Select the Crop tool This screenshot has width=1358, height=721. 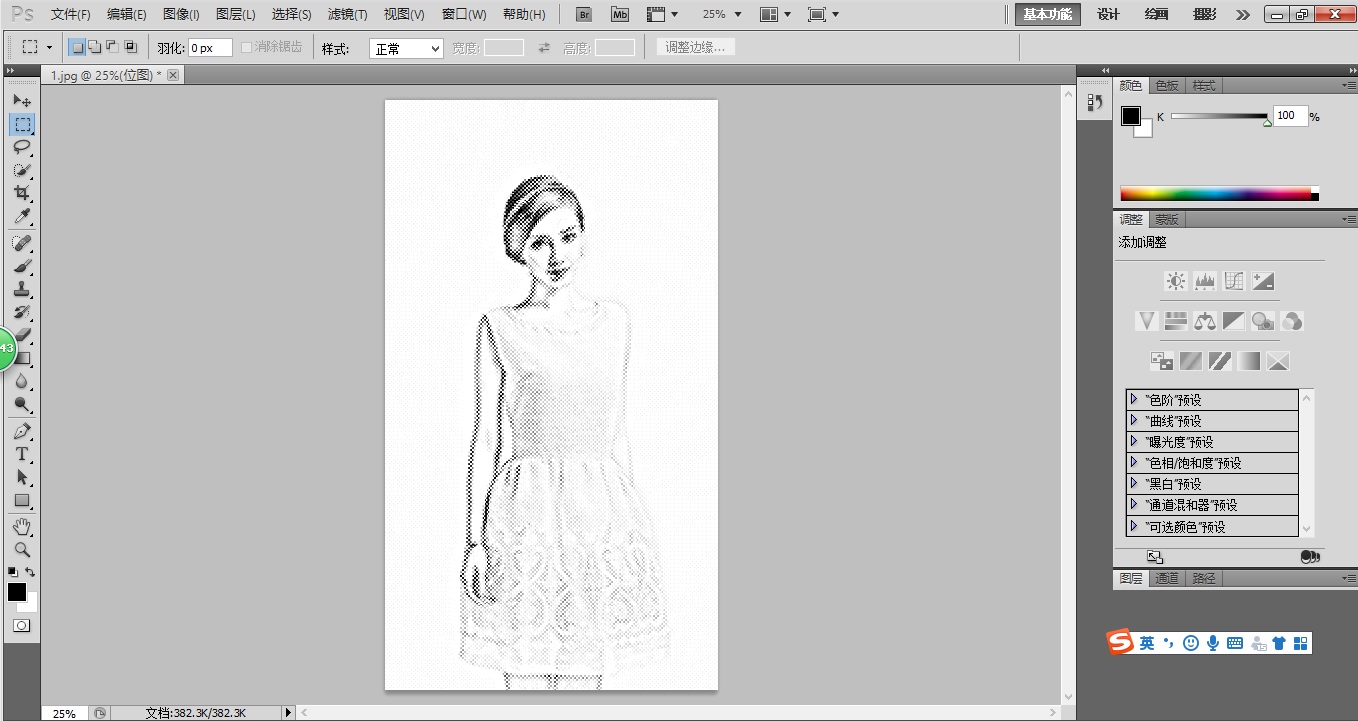click(x=22, y=193)
